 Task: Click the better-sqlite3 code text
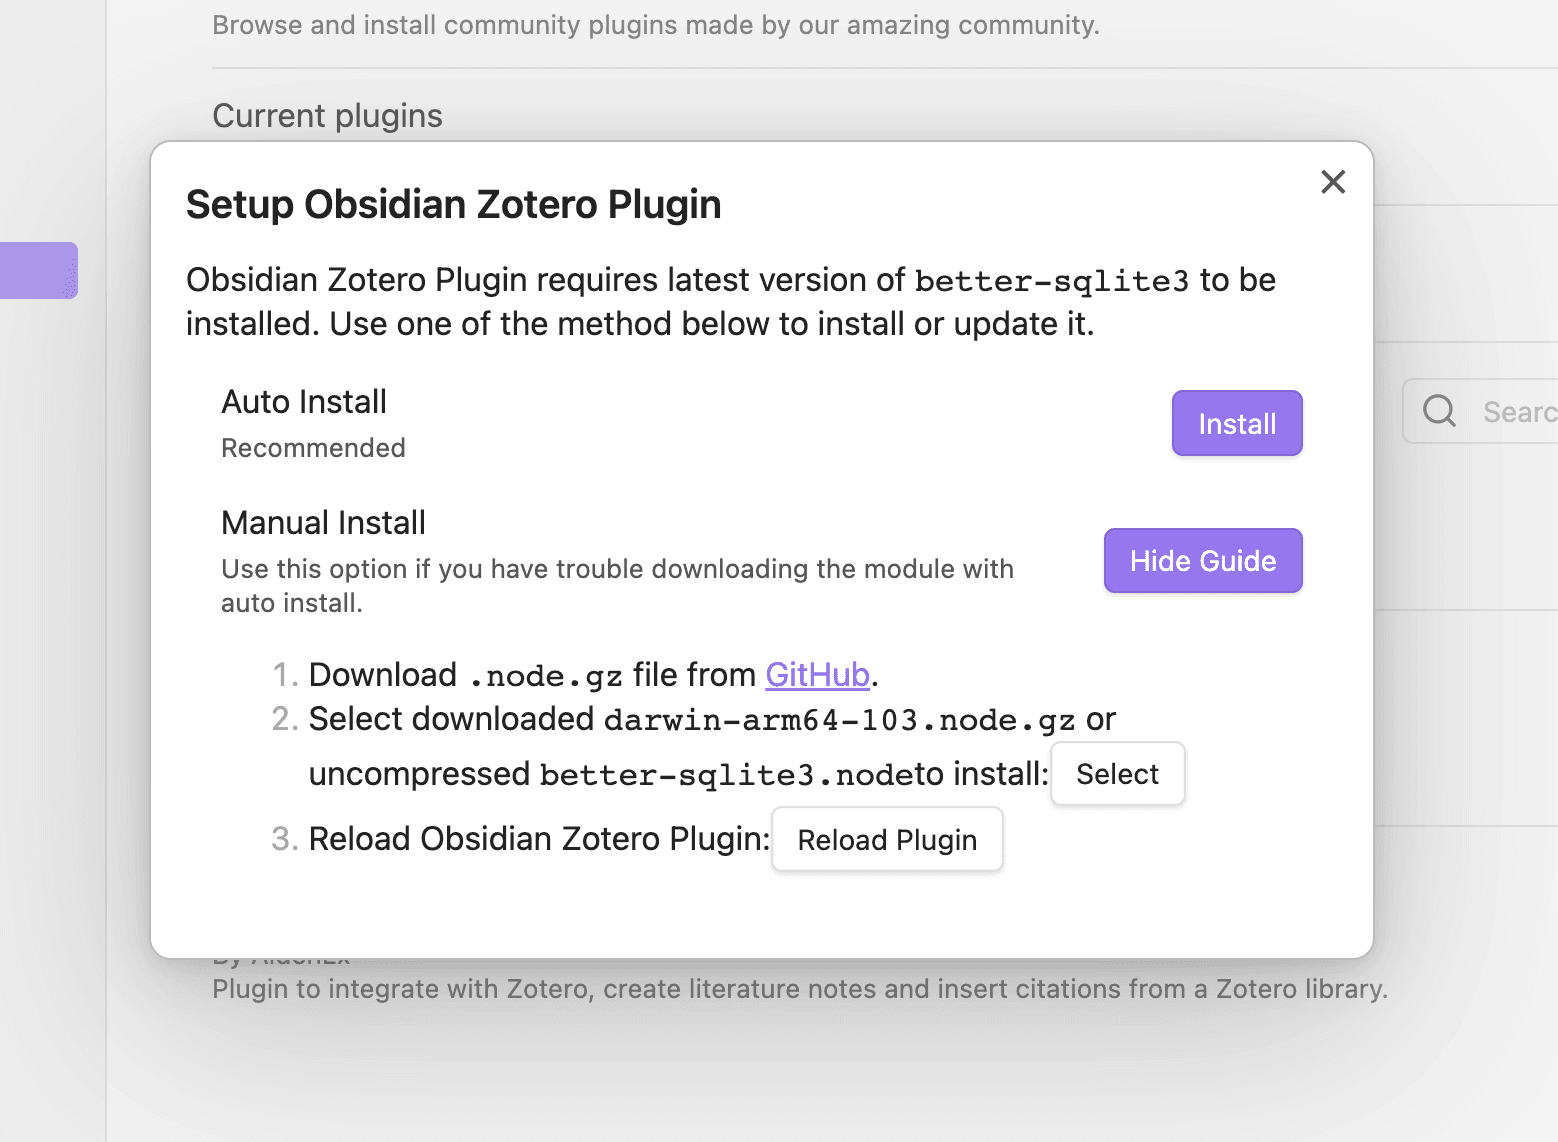(x=1053, y=281)
